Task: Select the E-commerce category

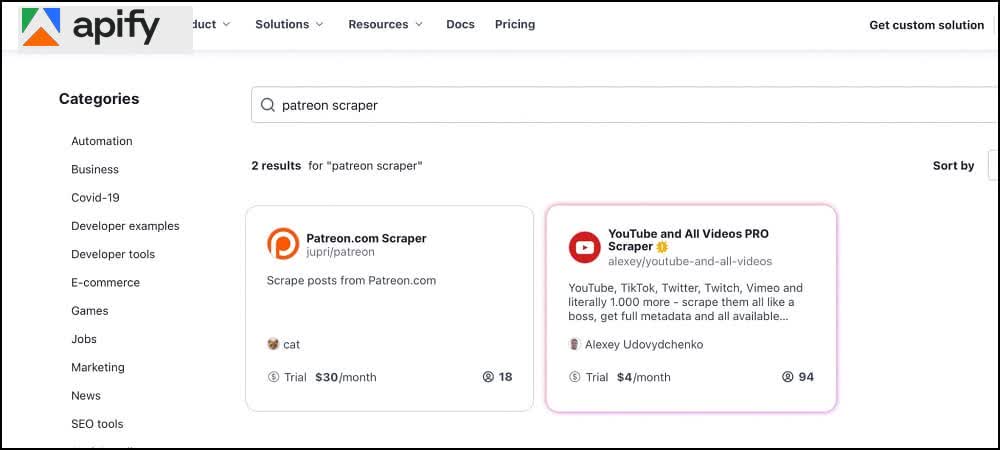Action: pyautogui.click(x=105, y=282)
